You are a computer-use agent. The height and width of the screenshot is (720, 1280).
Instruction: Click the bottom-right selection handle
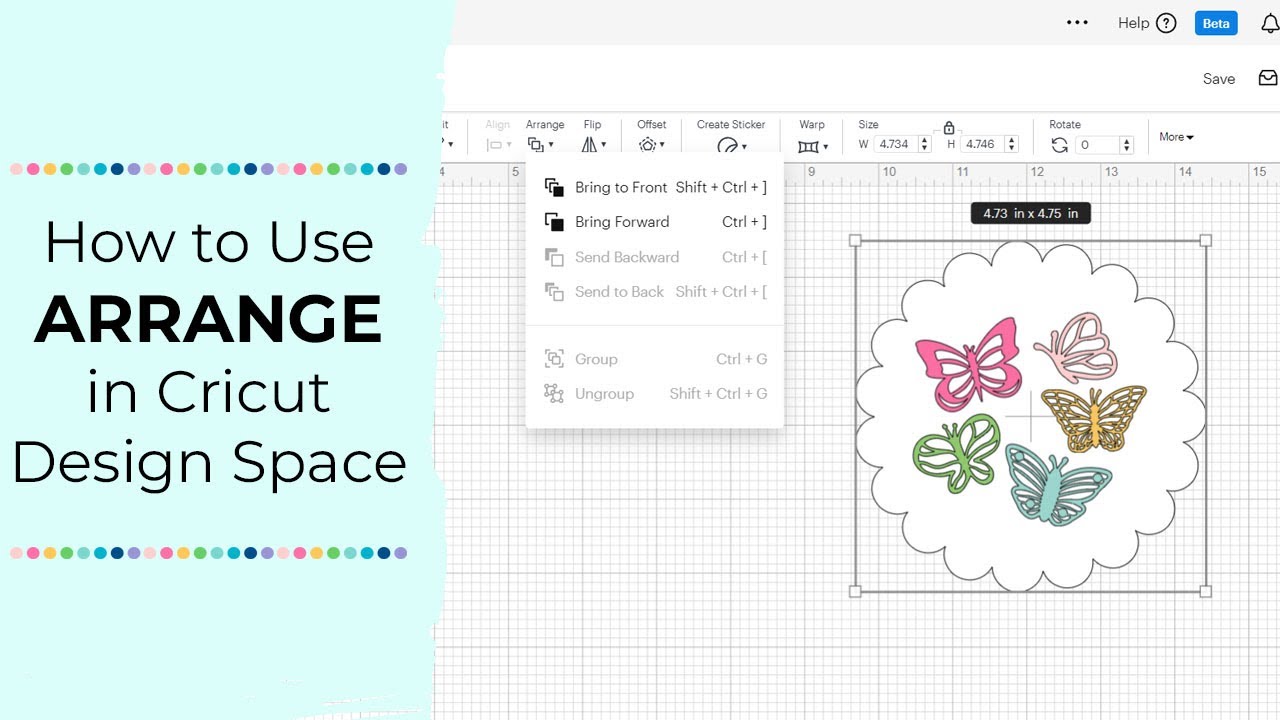coord(1205,591)
